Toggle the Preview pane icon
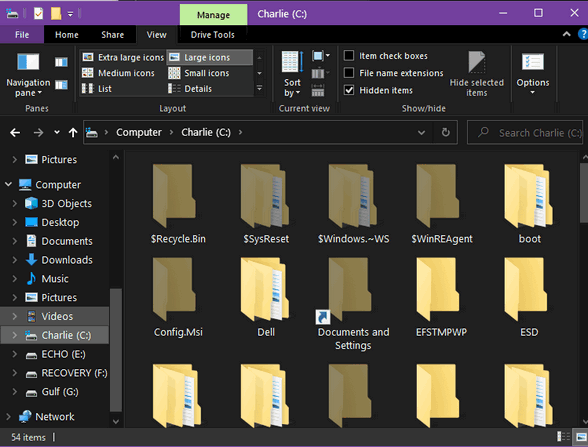The image size is (588, 447). tap(61, 62)
